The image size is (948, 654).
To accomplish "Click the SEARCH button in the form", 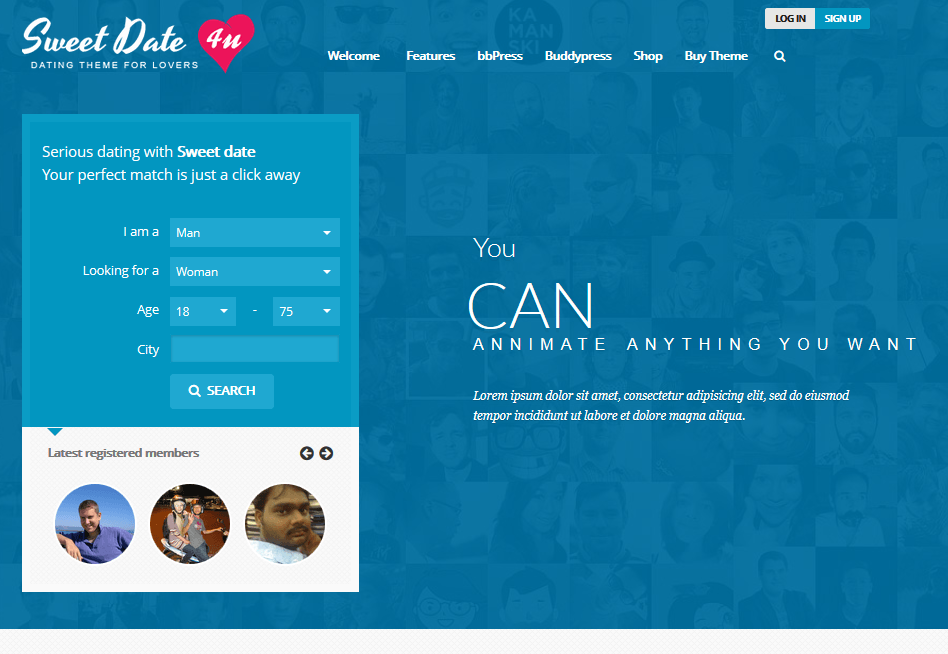I will (x=222, y=391).
